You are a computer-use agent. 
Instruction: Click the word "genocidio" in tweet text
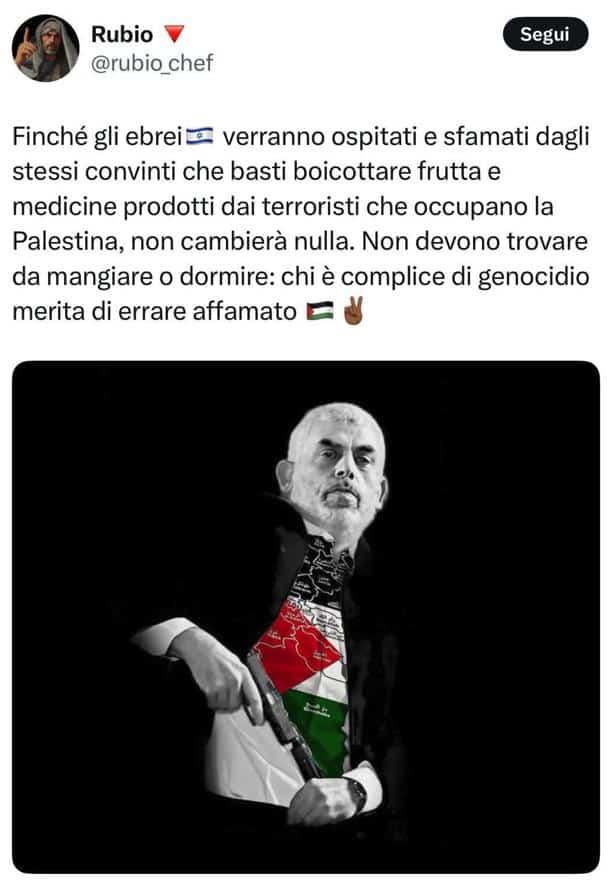click(533, 277)
